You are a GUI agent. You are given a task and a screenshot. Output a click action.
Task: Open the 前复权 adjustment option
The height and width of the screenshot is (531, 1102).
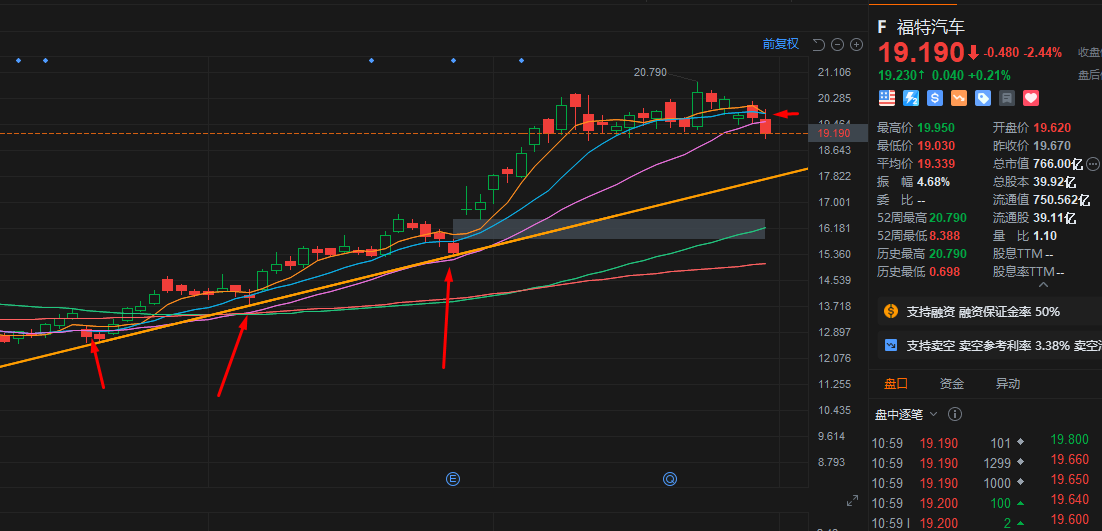pyautogui.click(x=781, y=44)
